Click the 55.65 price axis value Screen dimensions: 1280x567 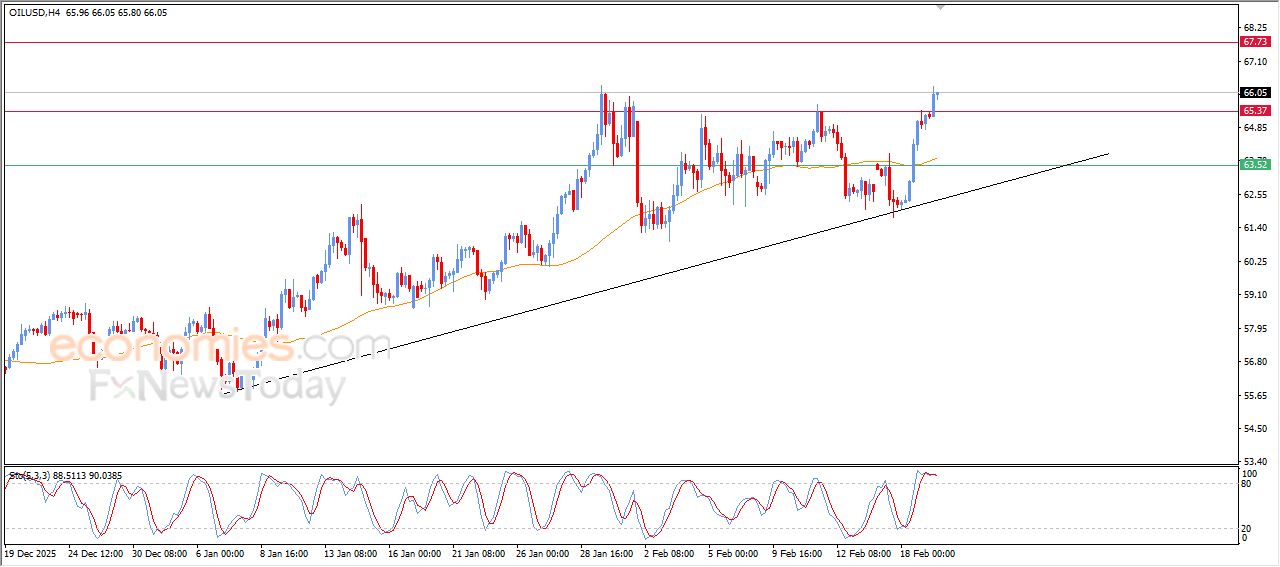click(1256, 396)
